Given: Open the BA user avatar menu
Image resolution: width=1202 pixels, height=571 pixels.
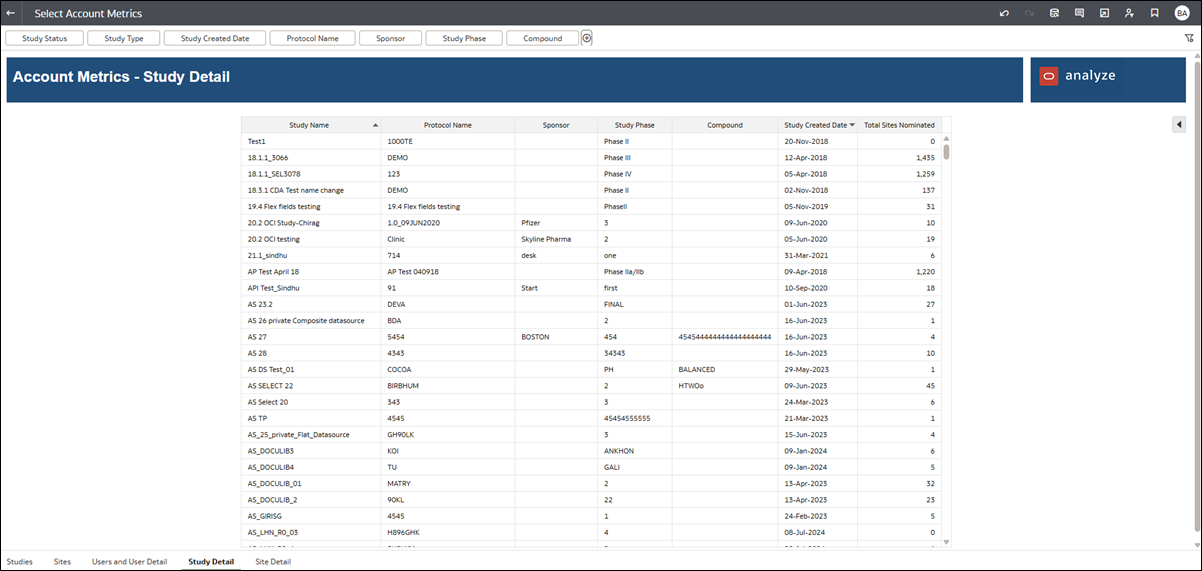Looking at the screenshot, I should [x=1182, y=13].
